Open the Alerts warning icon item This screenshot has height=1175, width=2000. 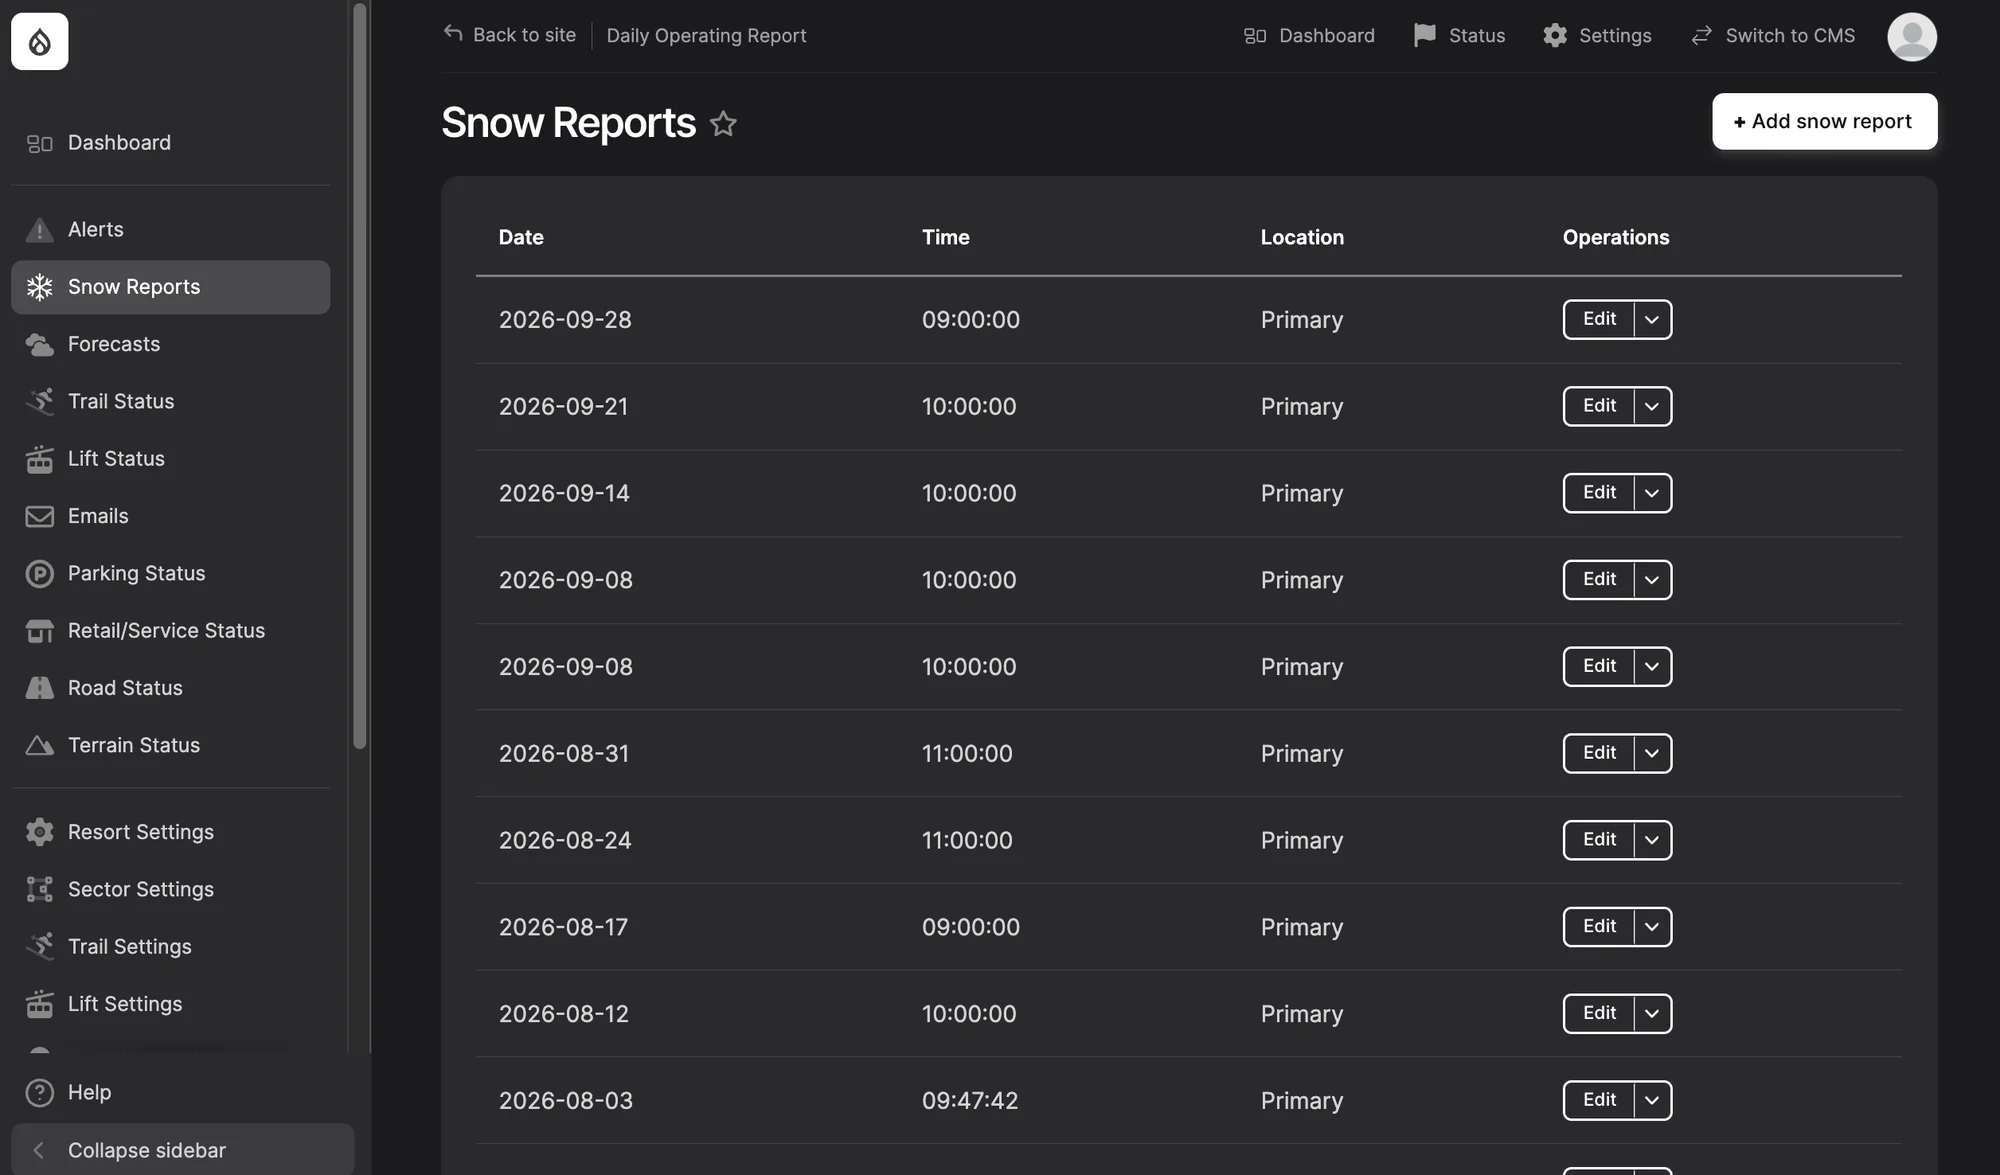[x=39, y=230]
